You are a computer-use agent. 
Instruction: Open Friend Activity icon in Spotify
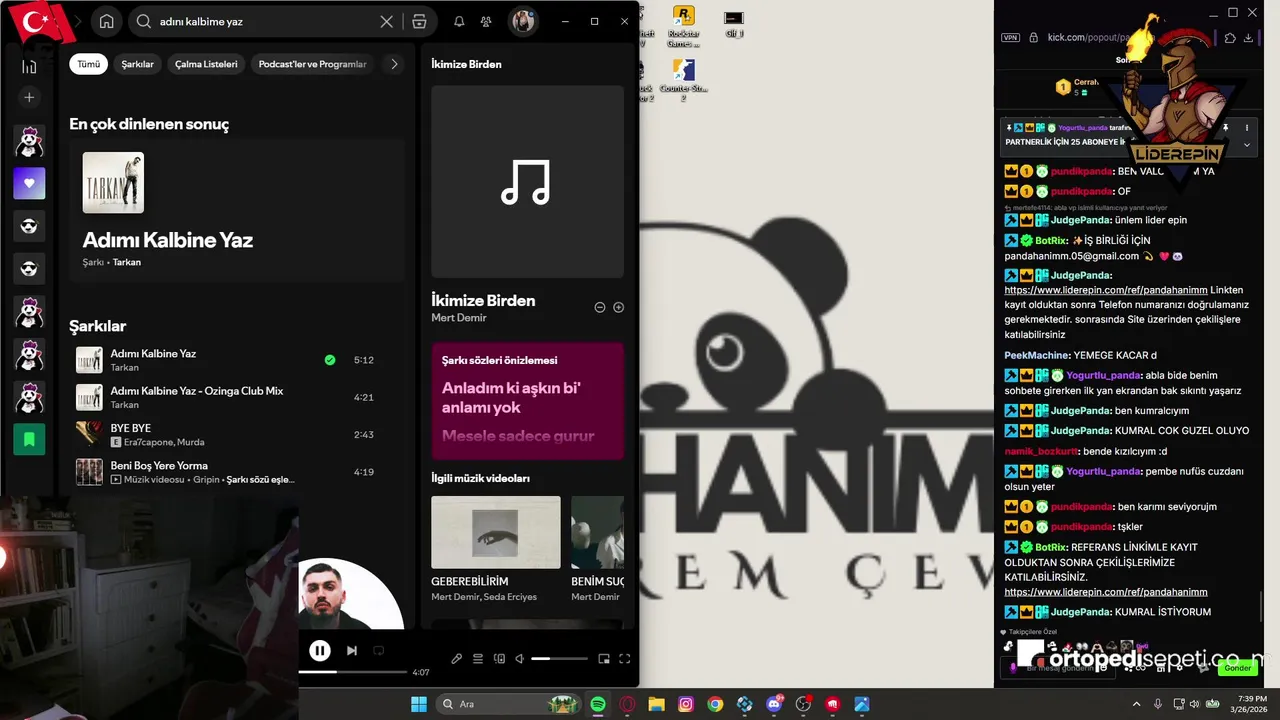click(x=486, y=21)
